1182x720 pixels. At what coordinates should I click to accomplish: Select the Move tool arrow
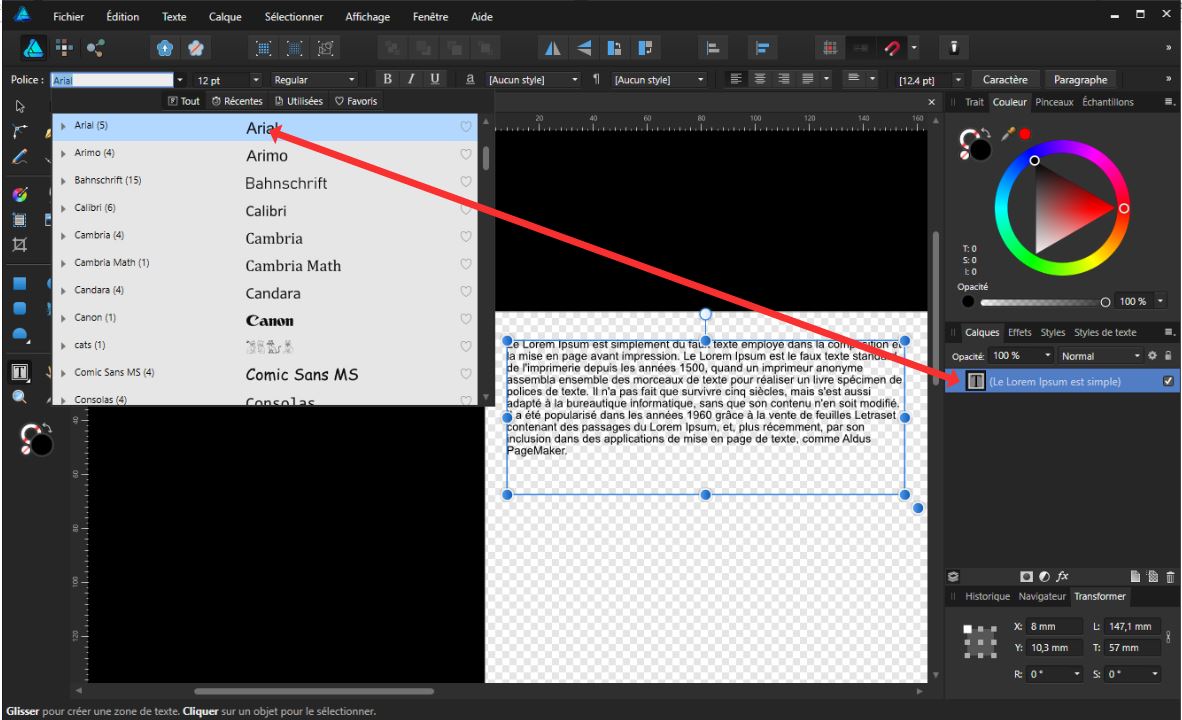coord(20,106)
